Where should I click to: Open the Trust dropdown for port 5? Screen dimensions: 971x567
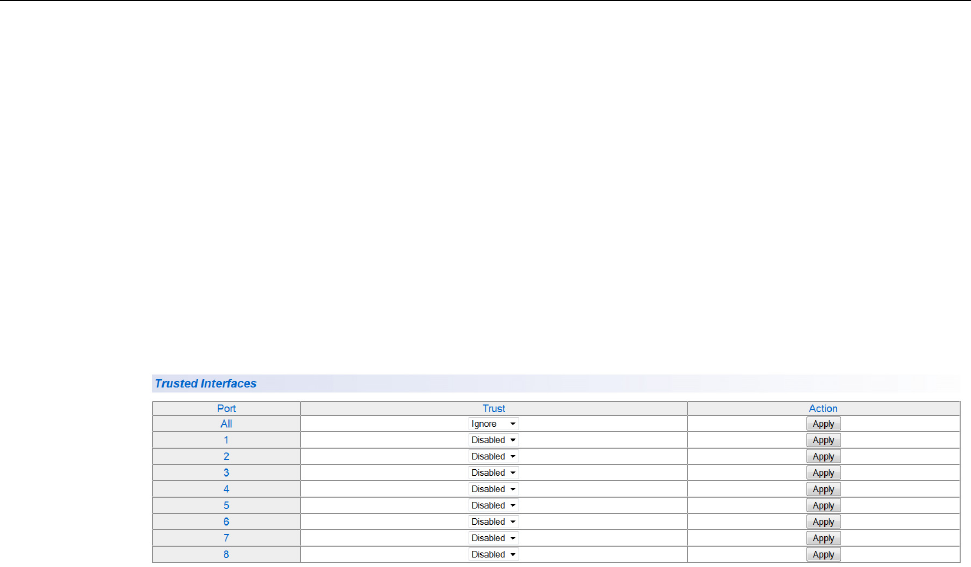tap(493, 505)
